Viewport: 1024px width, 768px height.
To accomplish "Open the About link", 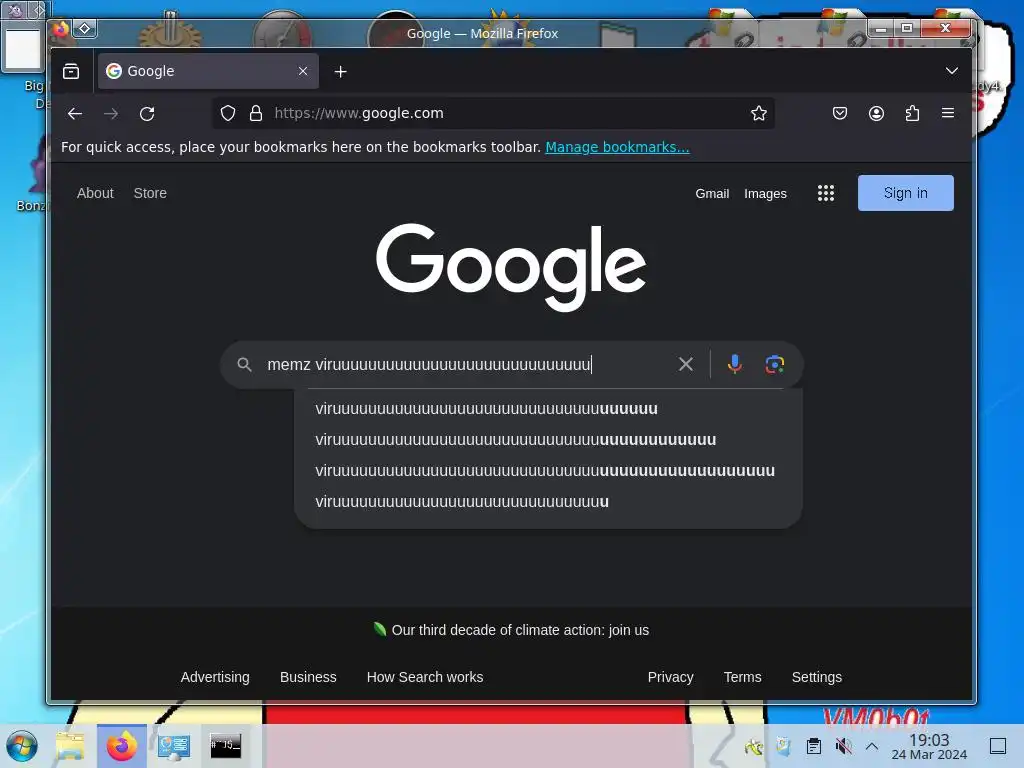I will 95,193.
